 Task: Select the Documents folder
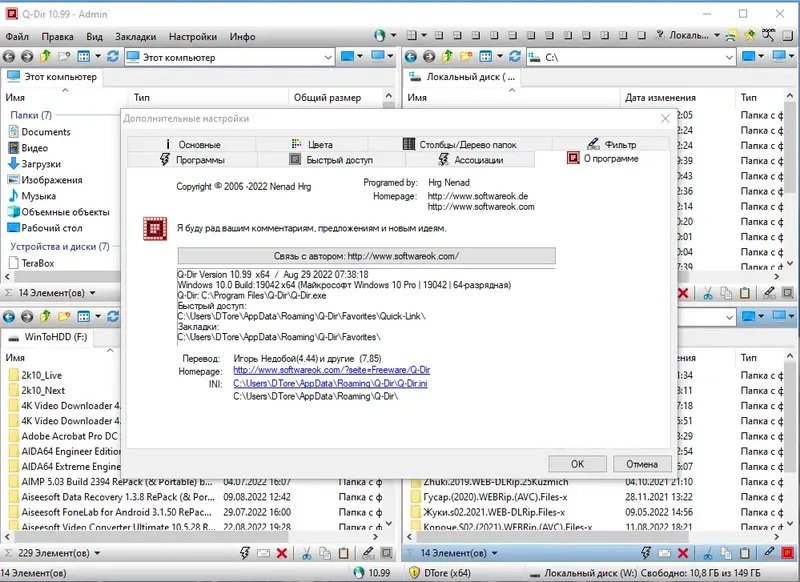point(39,132)
